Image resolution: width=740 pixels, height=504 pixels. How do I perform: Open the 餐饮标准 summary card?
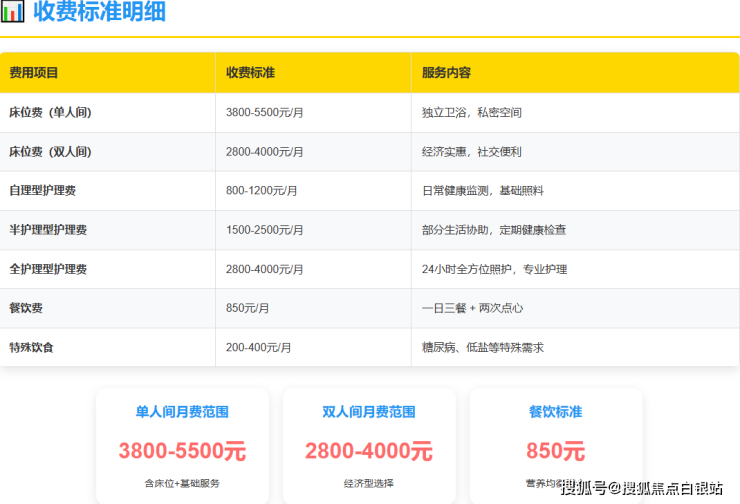click(556, 440)
